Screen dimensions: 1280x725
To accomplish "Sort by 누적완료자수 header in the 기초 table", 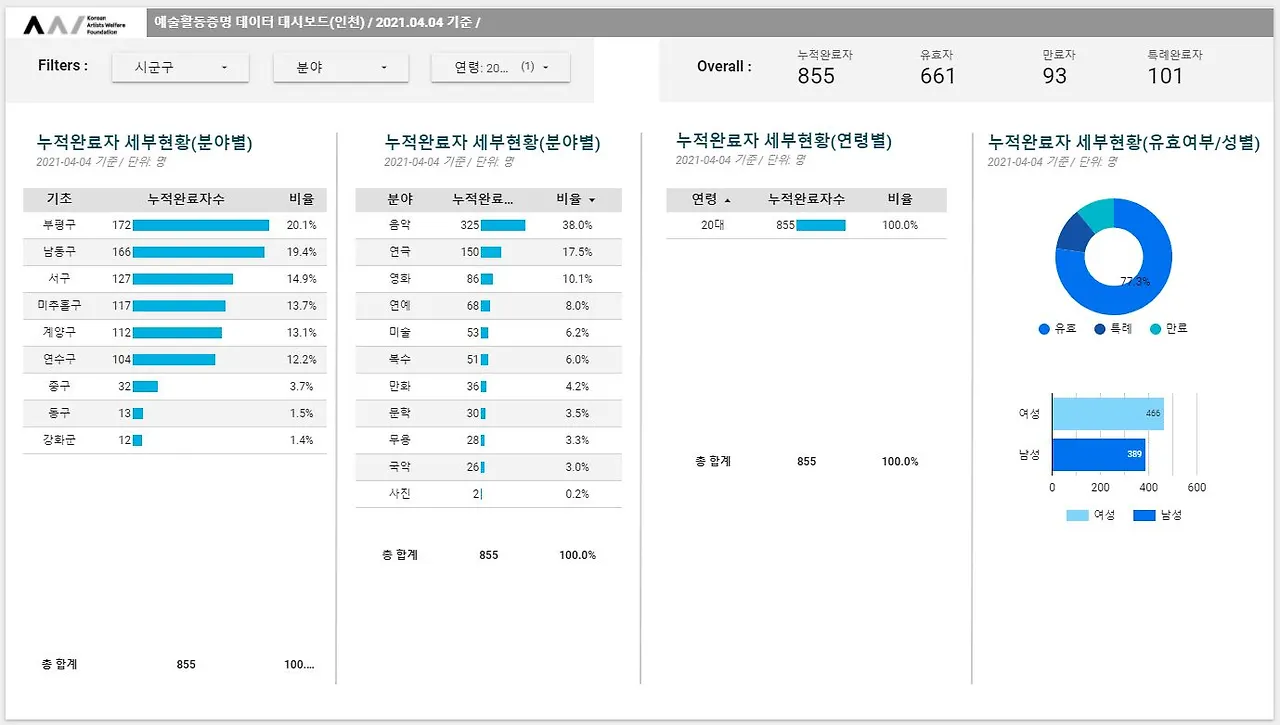I will 185,199.
